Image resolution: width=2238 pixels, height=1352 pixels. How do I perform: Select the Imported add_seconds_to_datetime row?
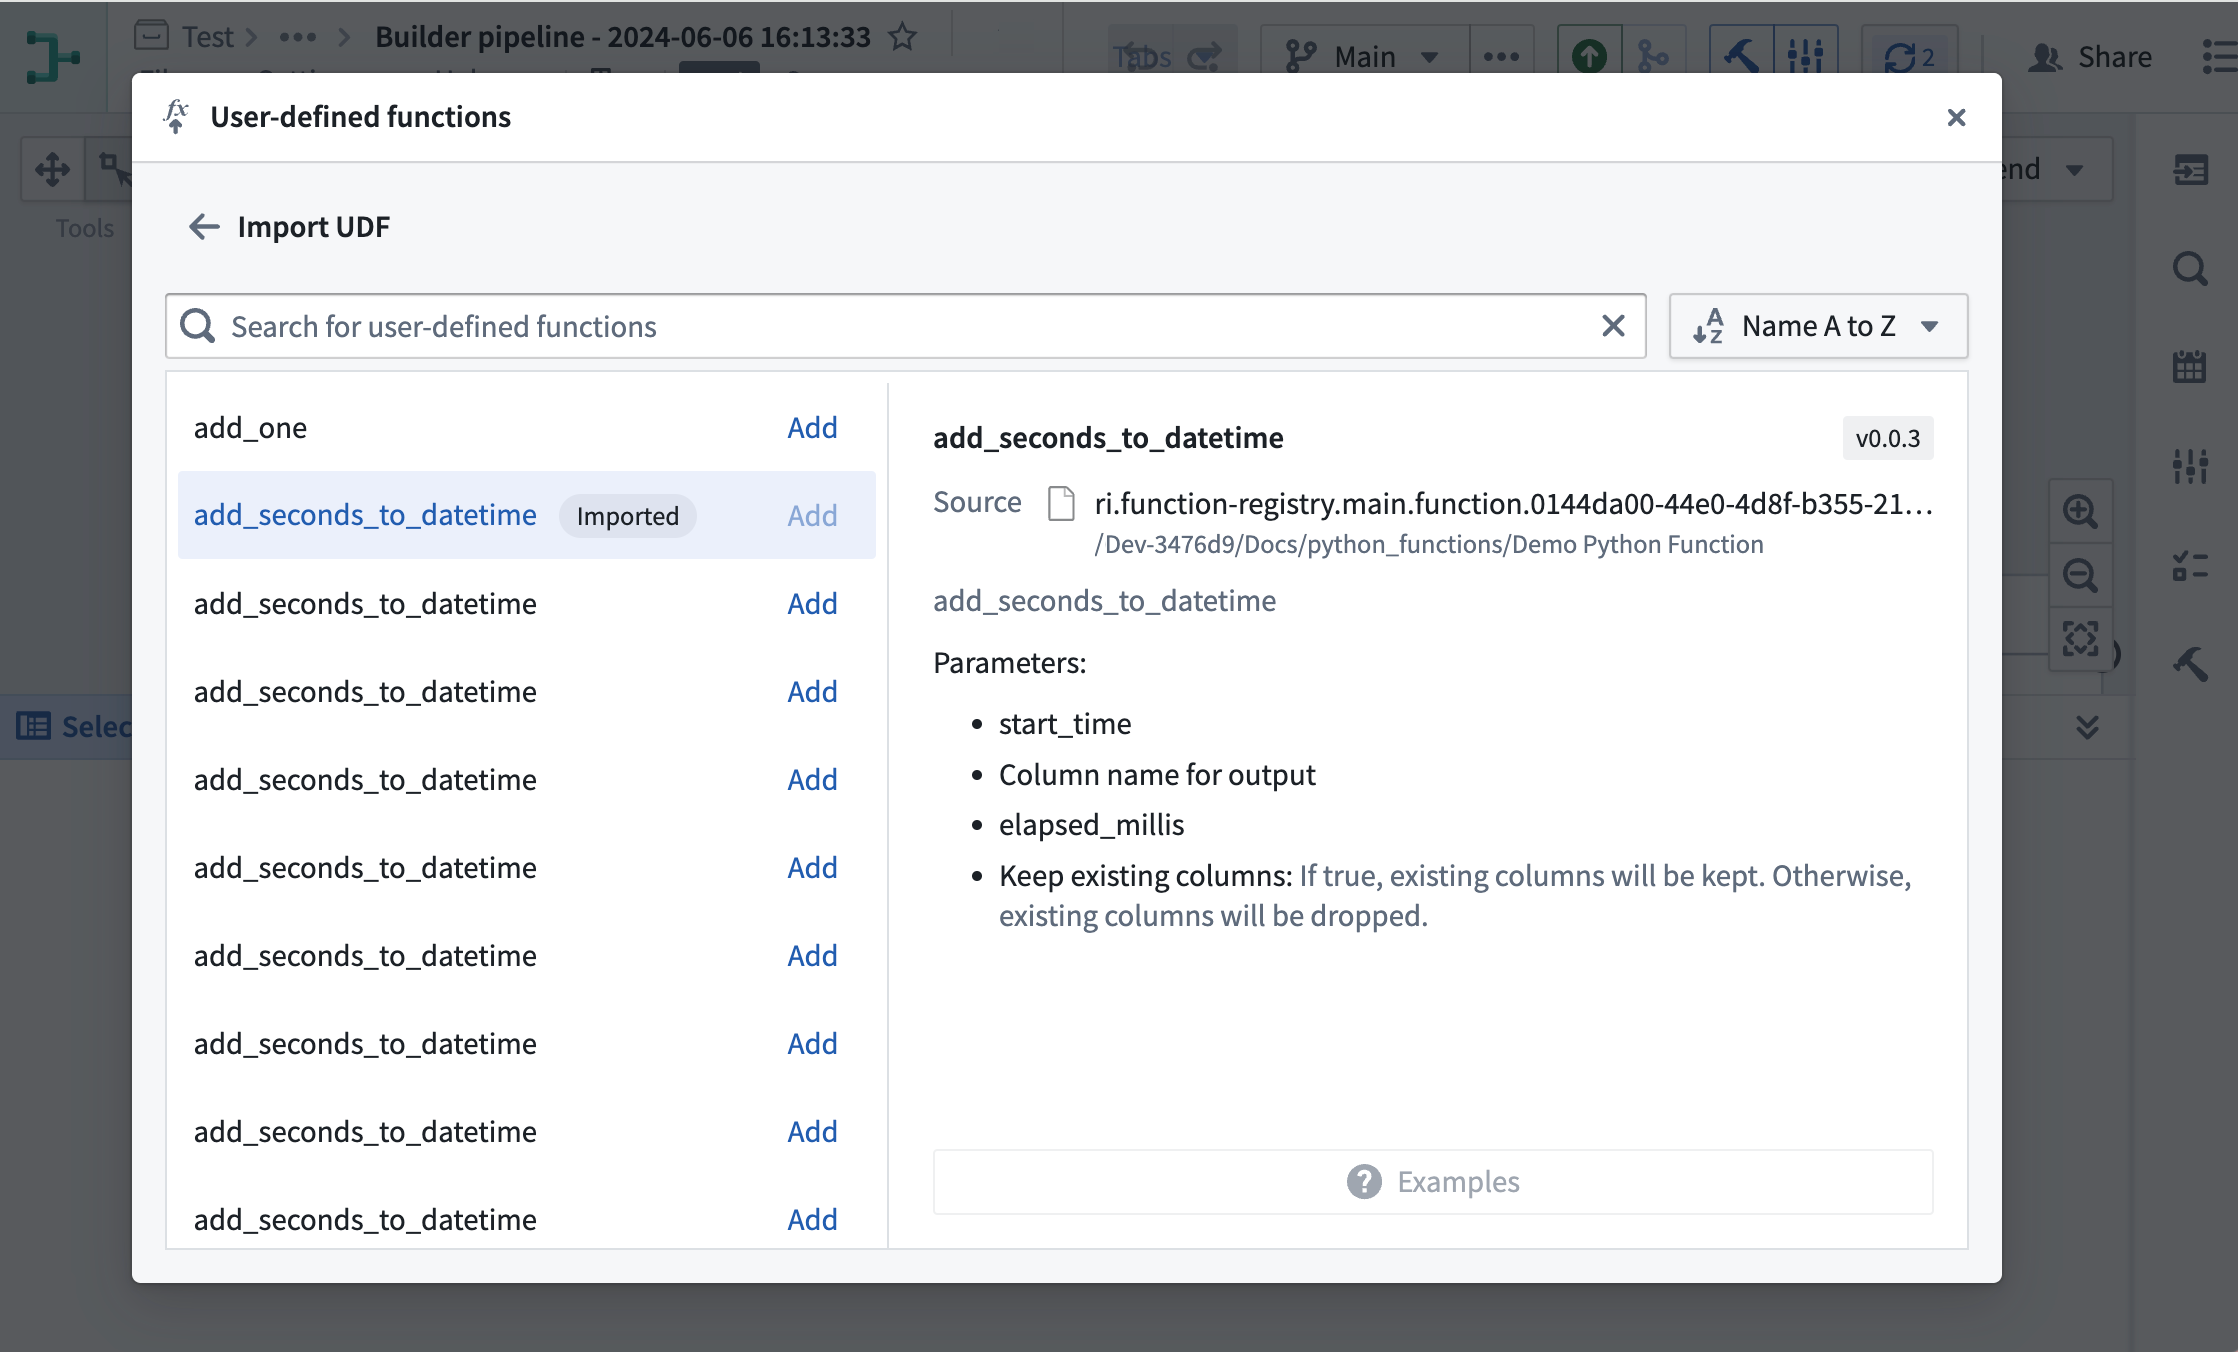pyautogui.click(x=526, y=515)
